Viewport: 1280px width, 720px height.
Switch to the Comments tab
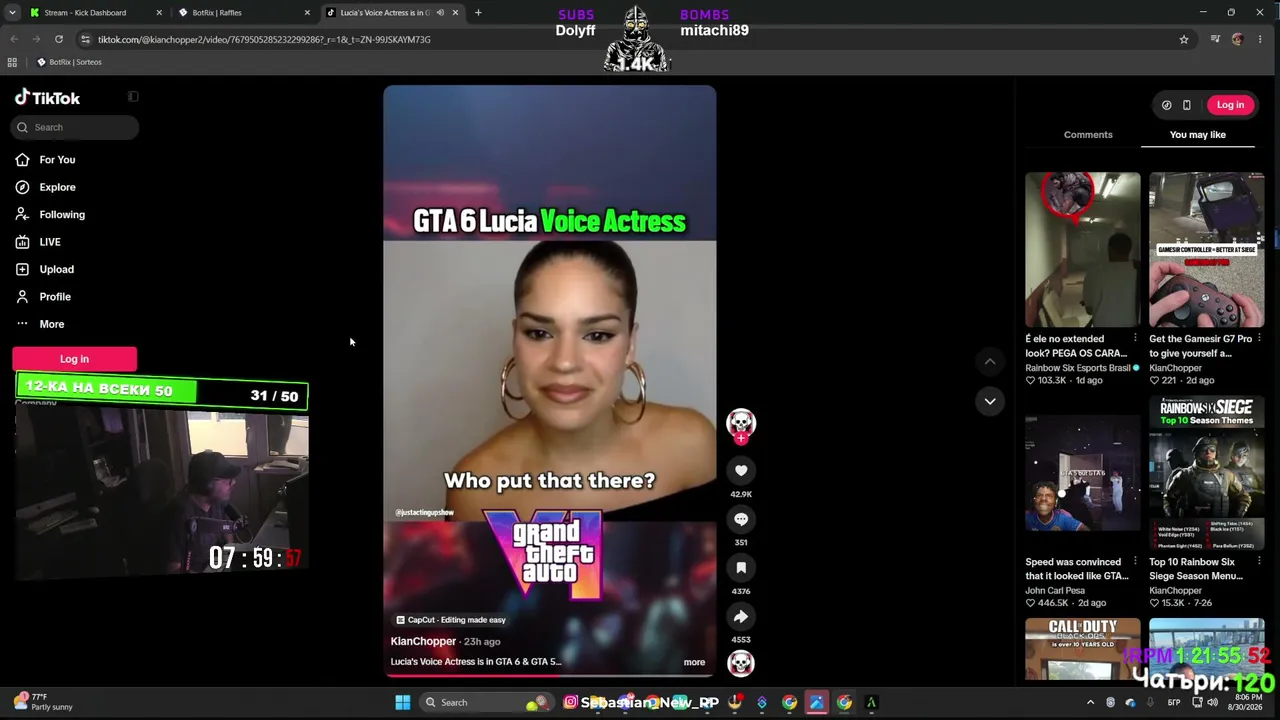(1088, 134)
